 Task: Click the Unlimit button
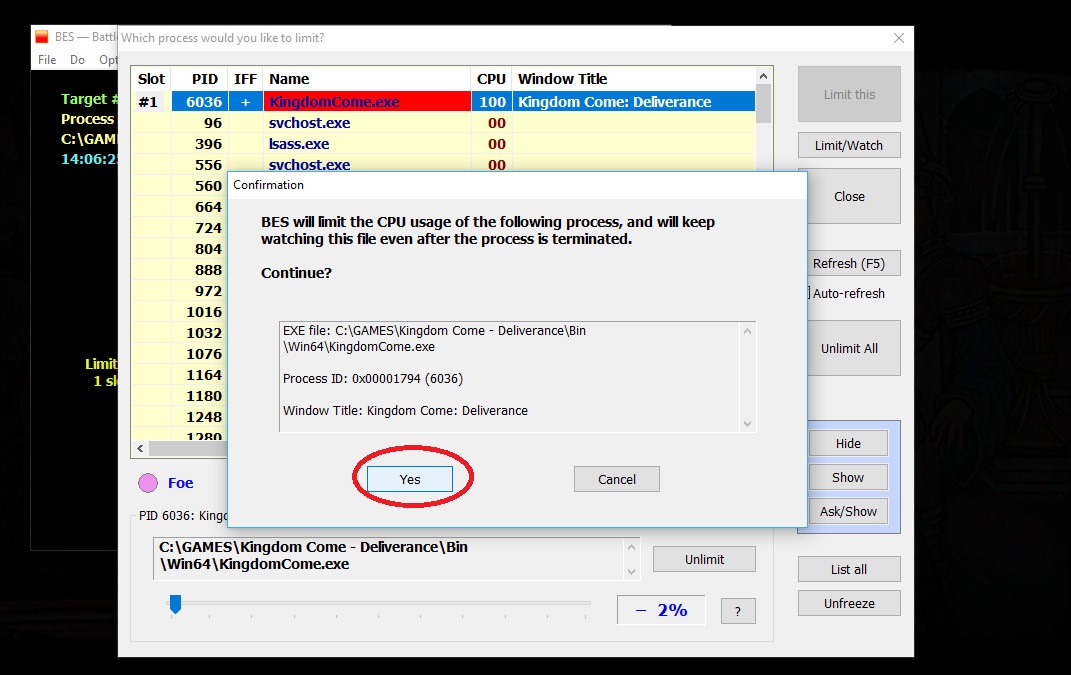pos(704,559)
